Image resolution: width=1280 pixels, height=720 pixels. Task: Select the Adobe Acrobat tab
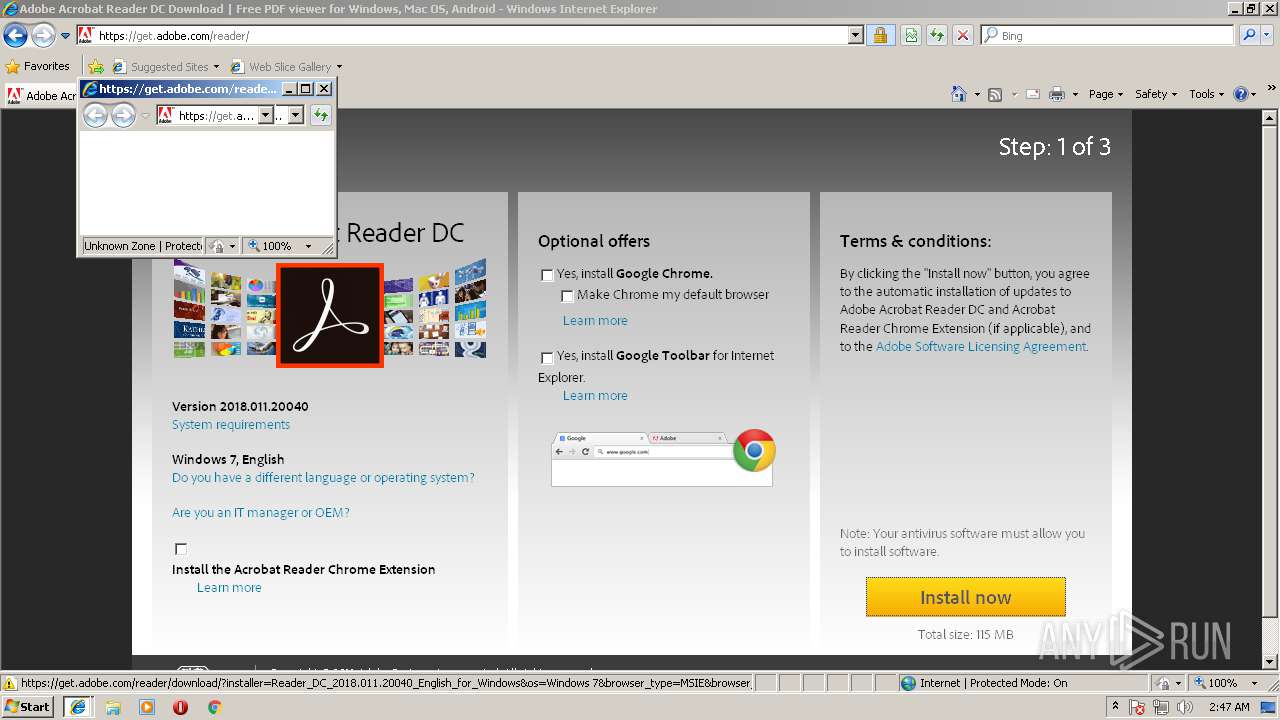pos(42,95)
